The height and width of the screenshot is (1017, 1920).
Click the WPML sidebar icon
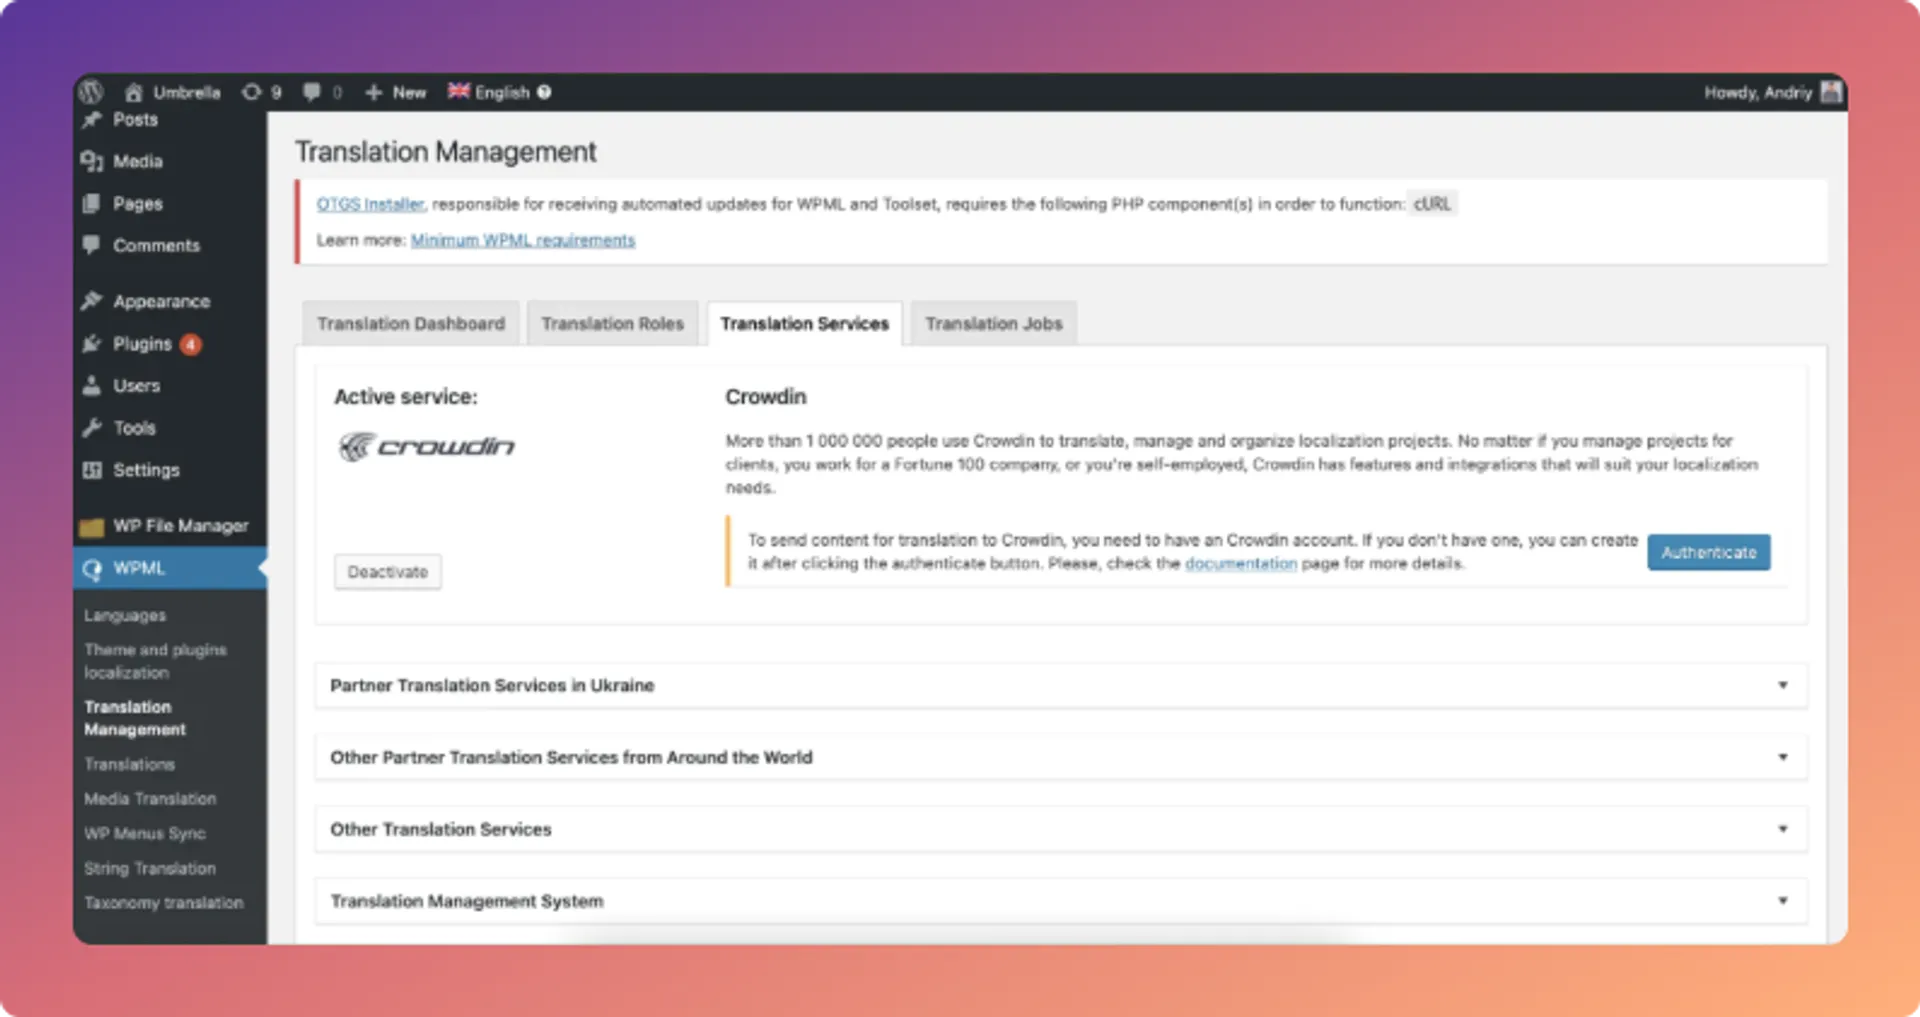tap(92, 569)
